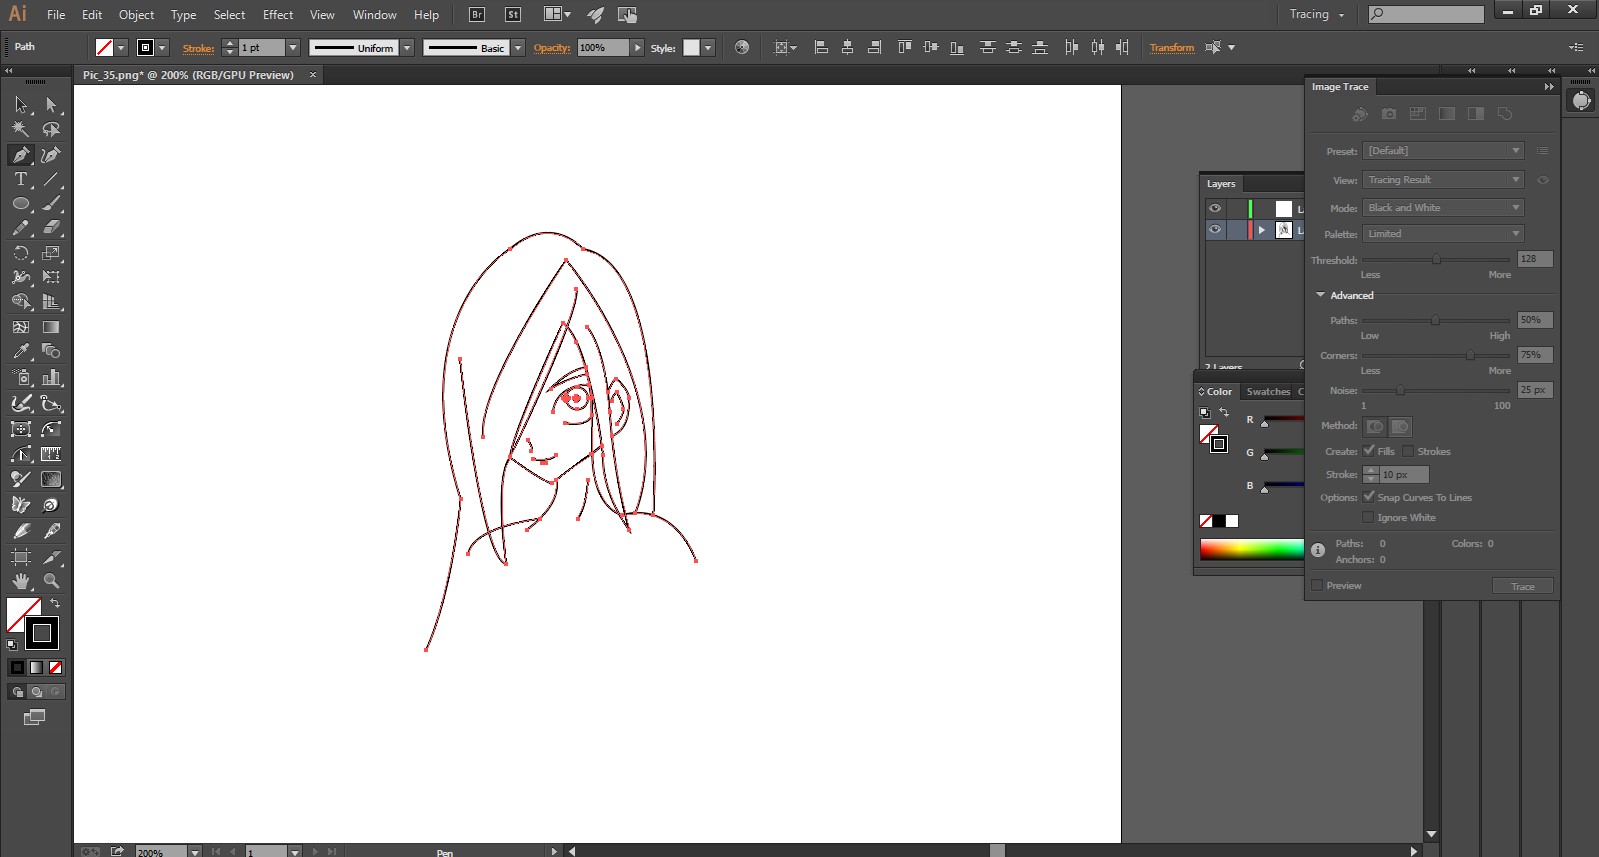Select the Zoom magnifier tool
The image size is (1599, 857).
[x=51, y=581]
